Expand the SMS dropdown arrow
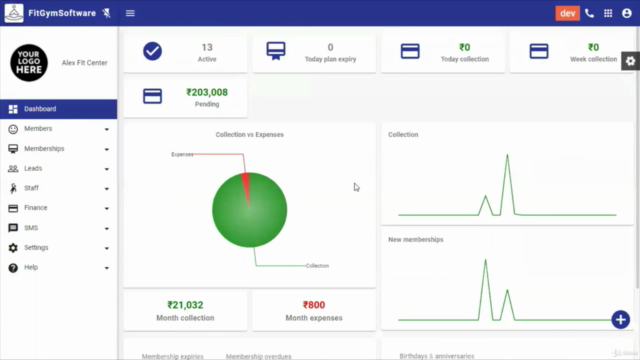This screenshot has height=360, width=640. 107,229
